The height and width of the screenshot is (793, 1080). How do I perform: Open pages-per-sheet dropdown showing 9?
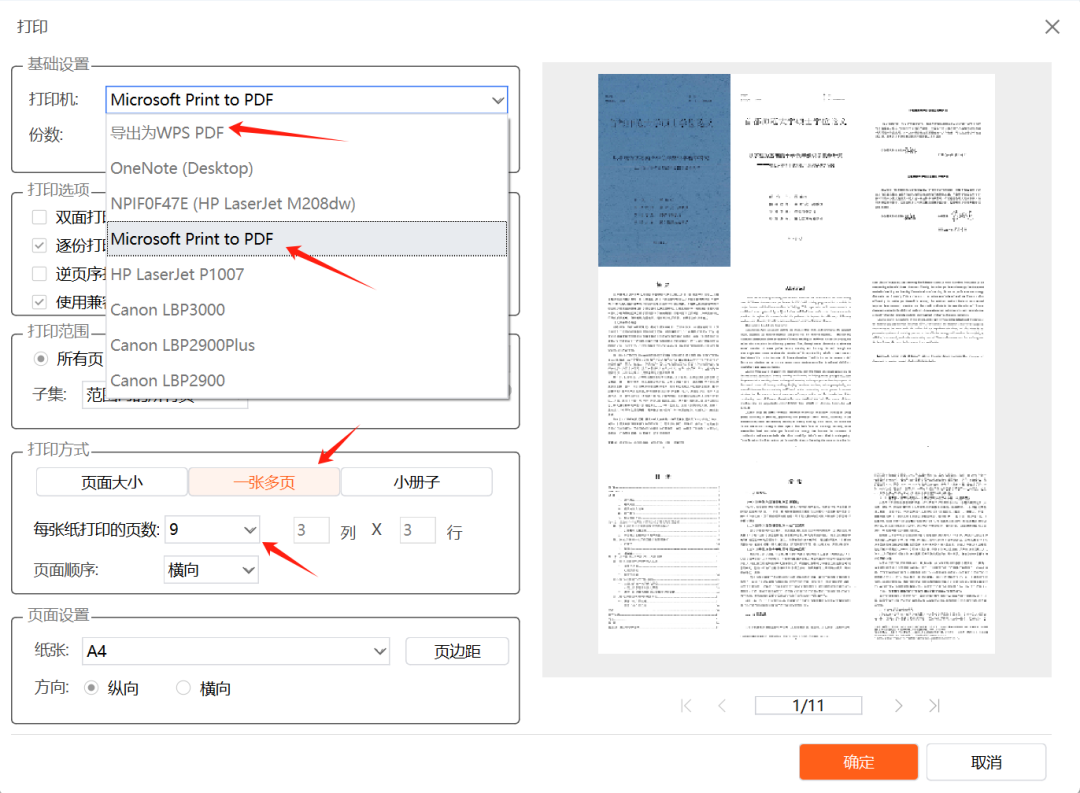249,529
